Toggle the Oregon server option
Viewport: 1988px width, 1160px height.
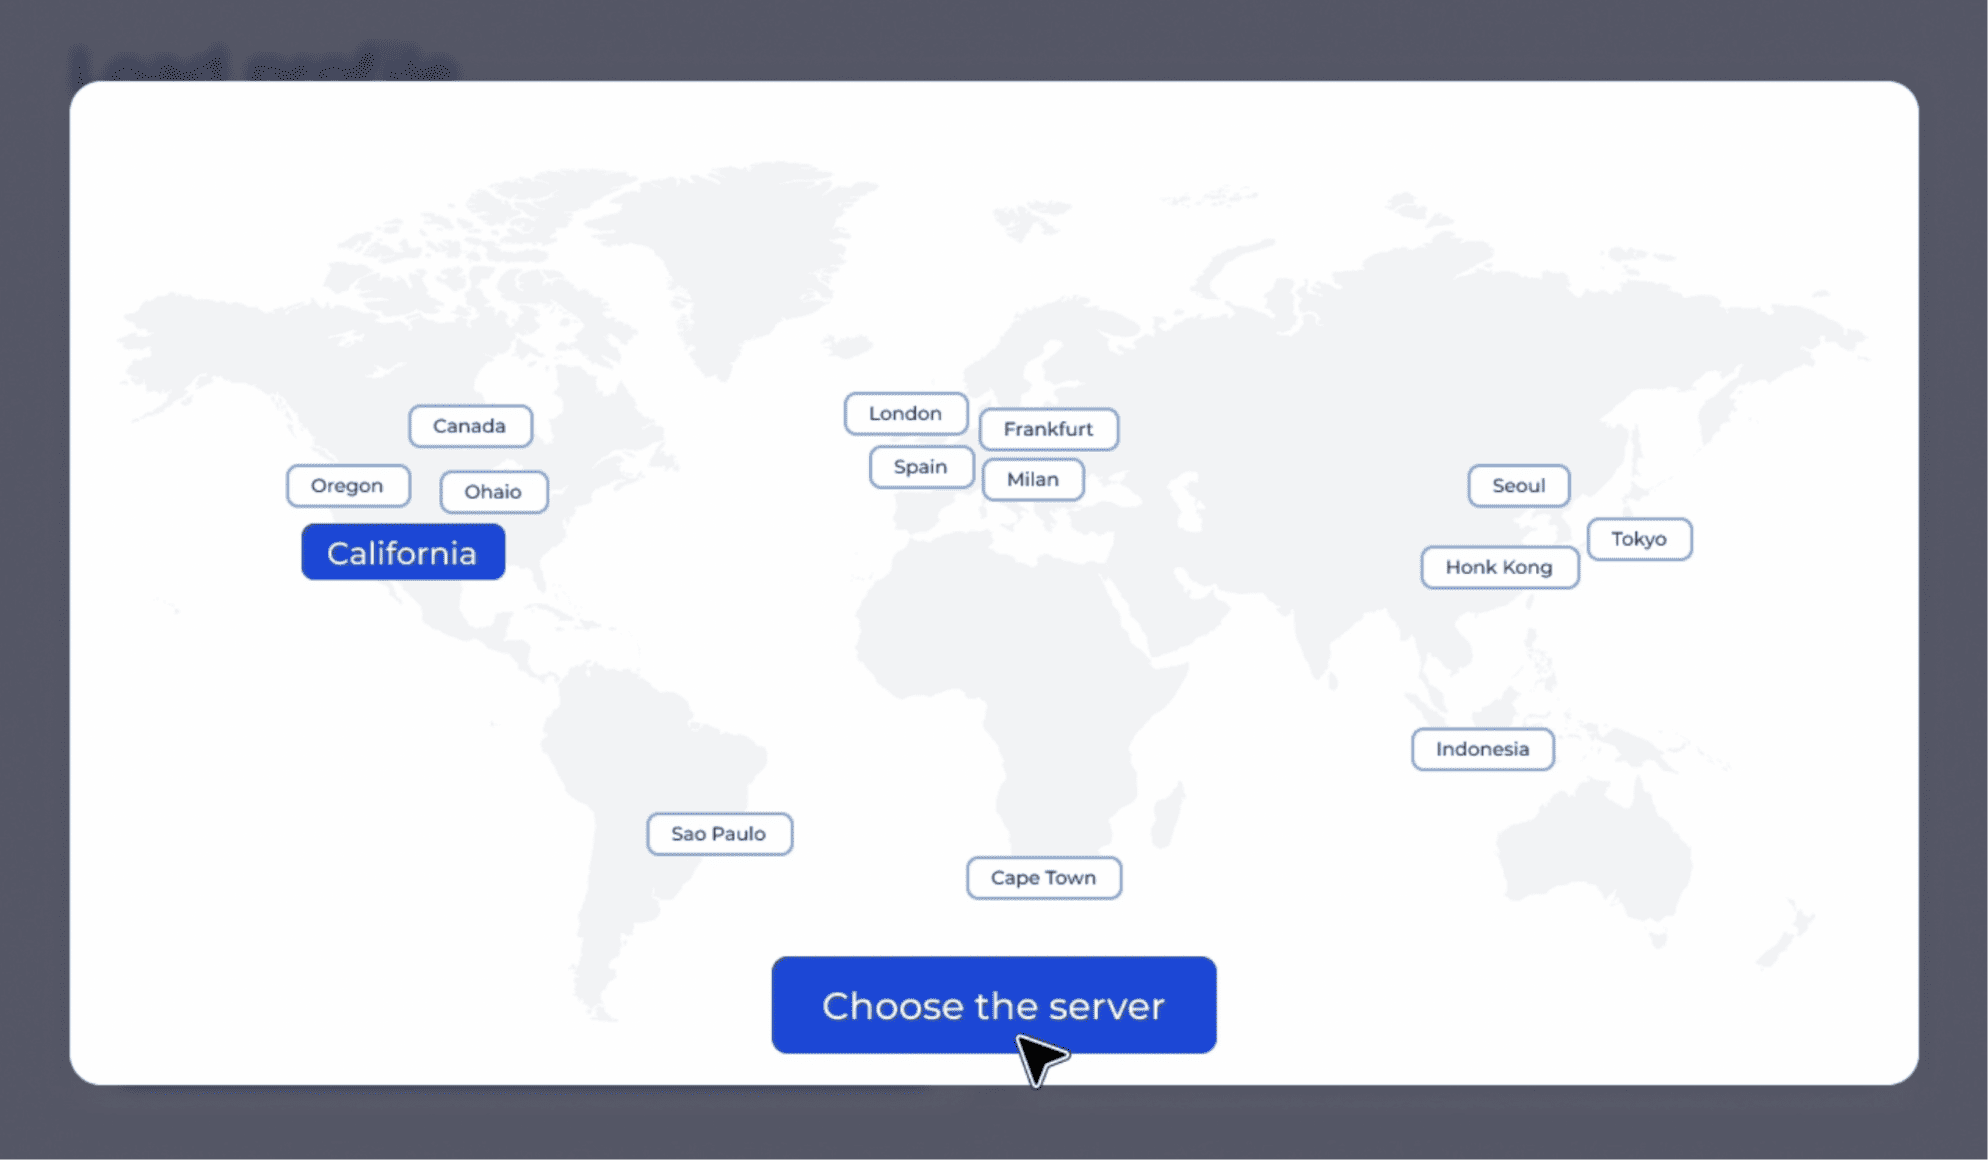point(347,486)
